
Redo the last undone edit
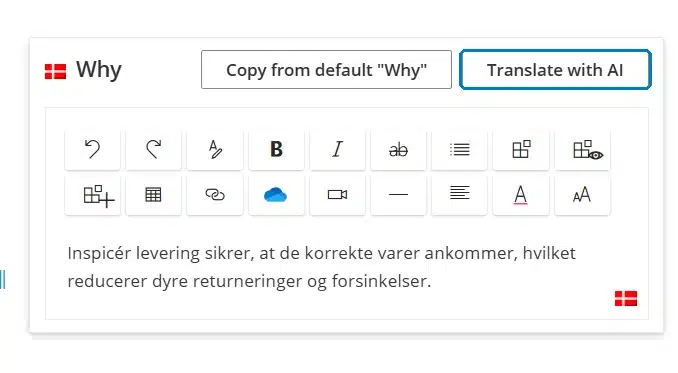(x=154, y=150)
